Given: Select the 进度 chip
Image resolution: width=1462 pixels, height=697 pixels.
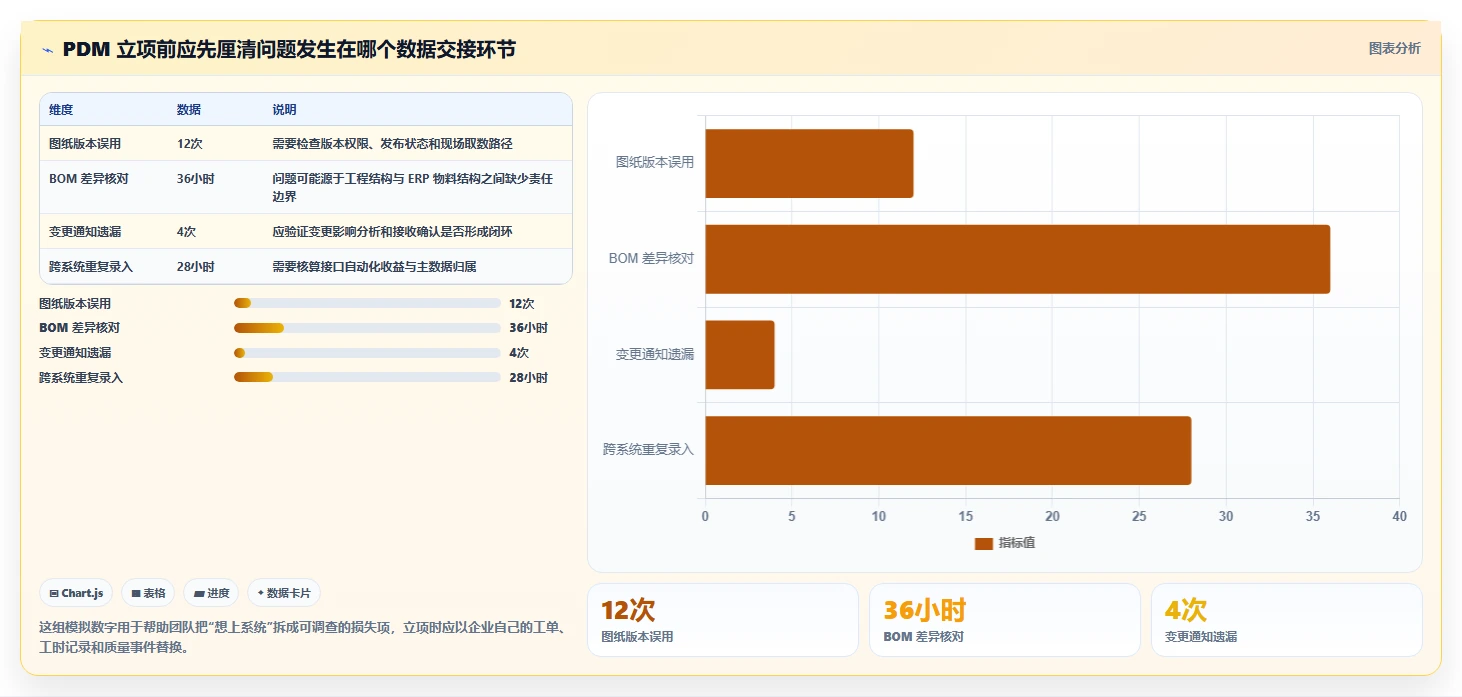Looking at the screenshot, I should click(x=211, y=593).
